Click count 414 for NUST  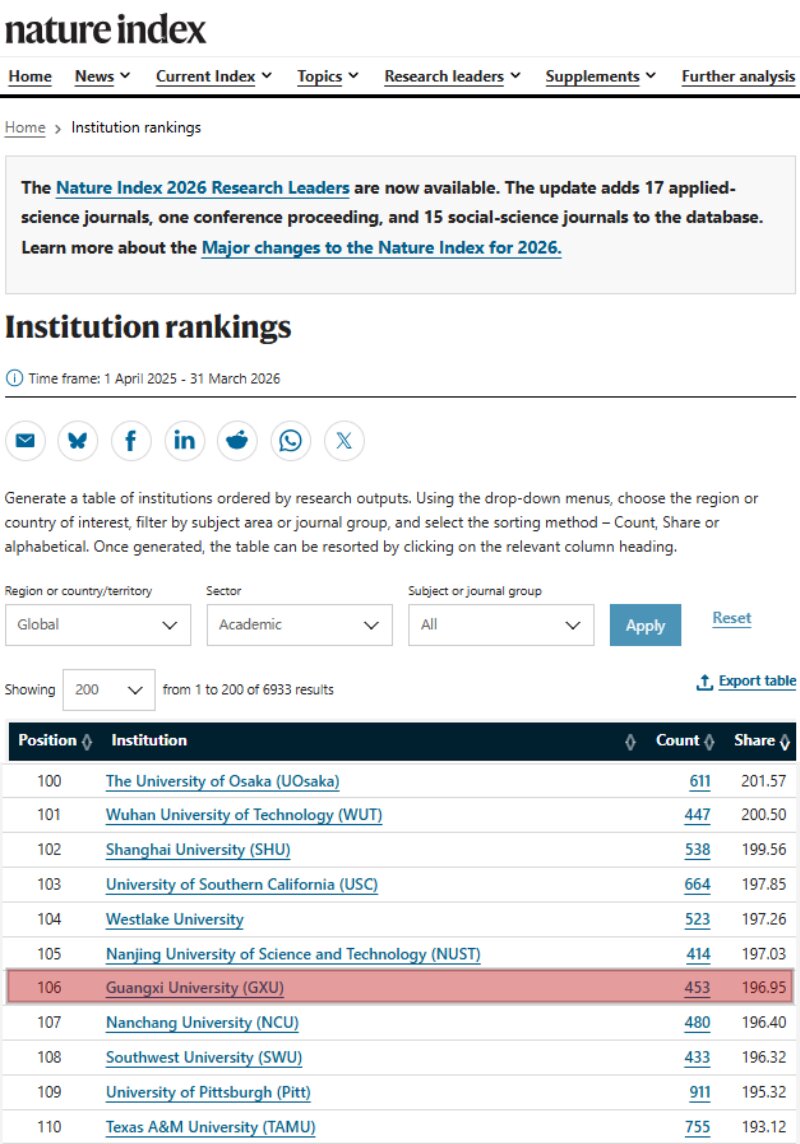698,954
